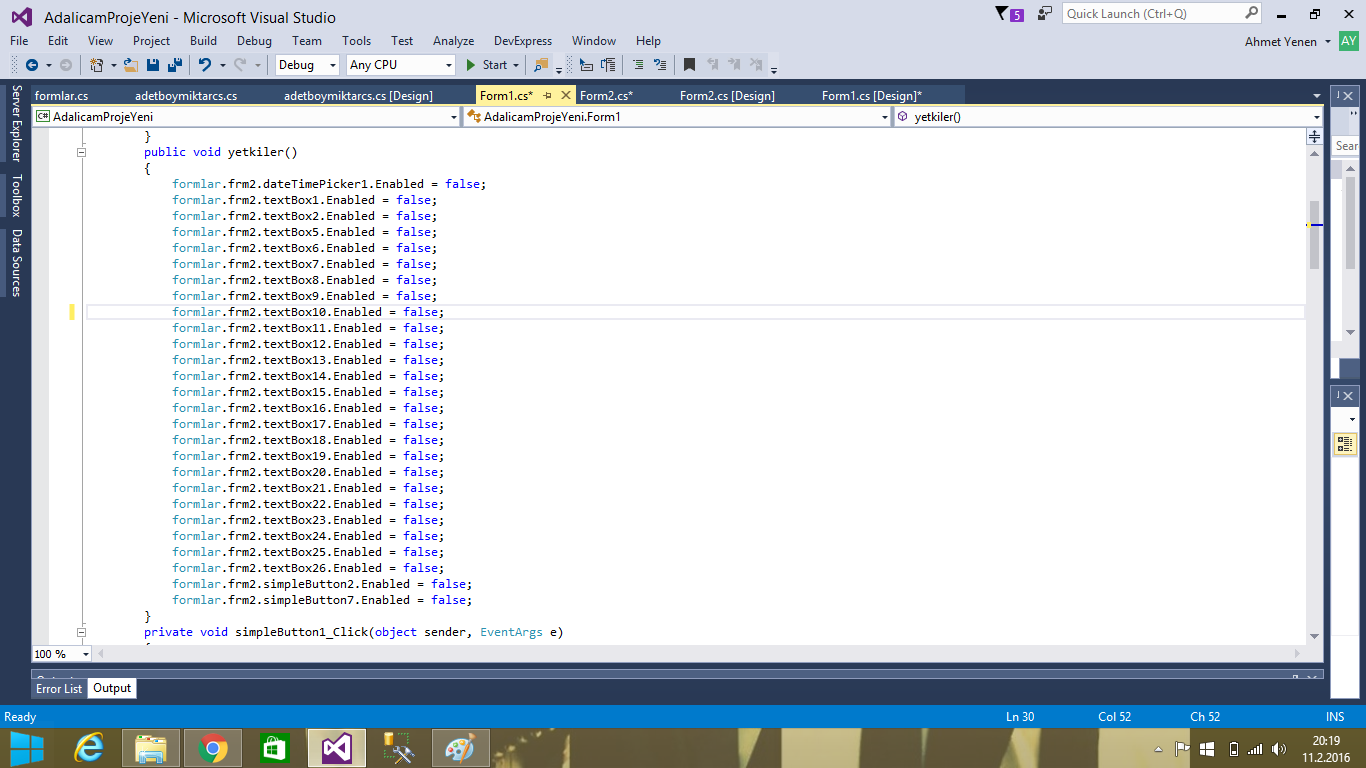Save all open files with Save All icon

173,64
